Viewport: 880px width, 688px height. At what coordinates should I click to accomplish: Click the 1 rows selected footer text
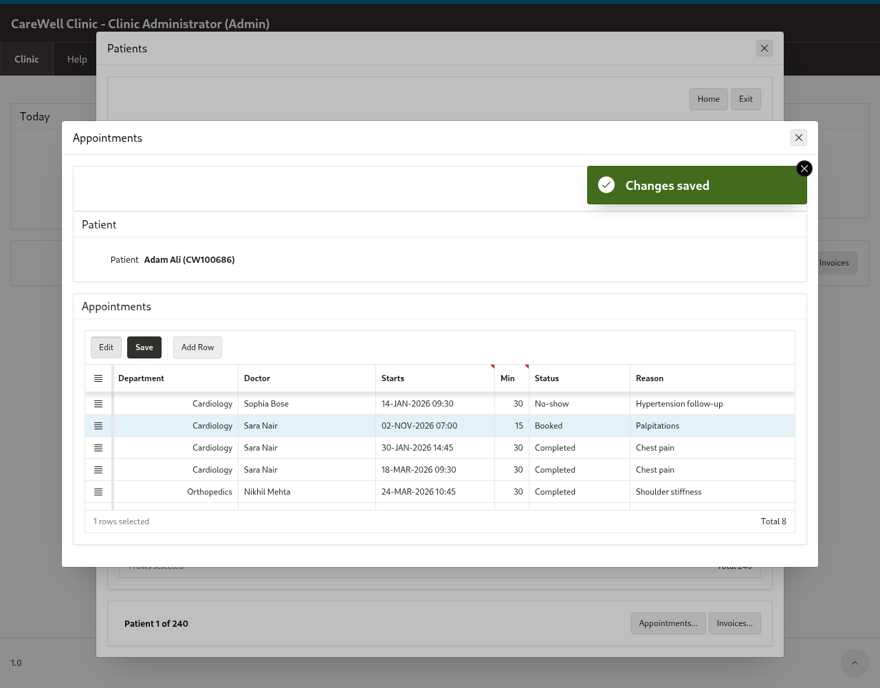[x=121, y=521]
